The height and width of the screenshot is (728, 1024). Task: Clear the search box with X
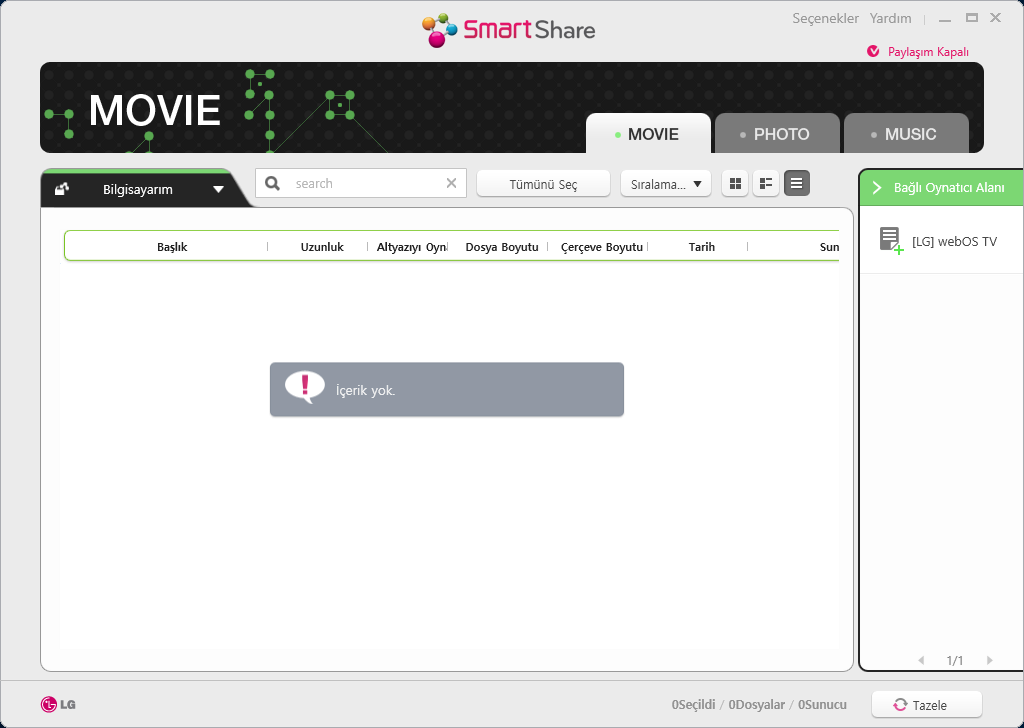[451, 183]
